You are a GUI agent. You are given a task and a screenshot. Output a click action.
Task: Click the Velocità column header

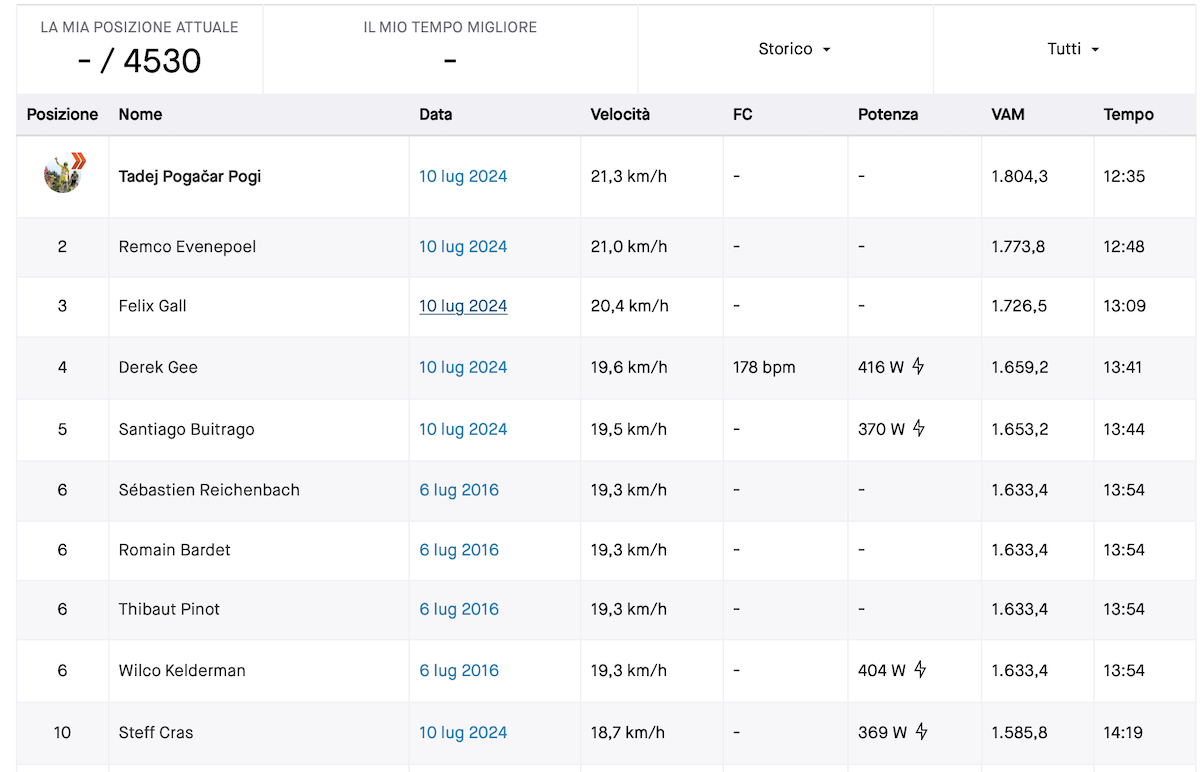(x=620, y=114)
